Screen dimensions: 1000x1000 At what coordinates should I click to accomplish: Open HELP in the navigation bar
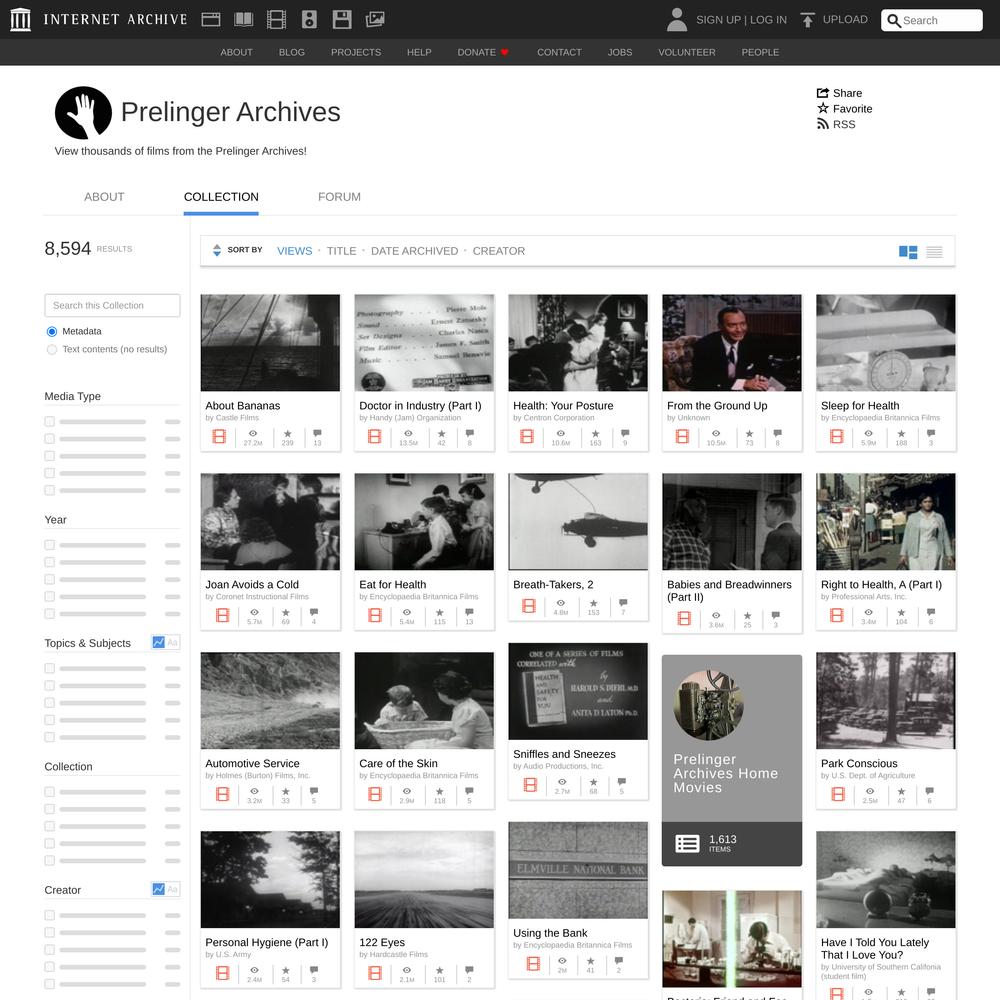pos(419,52)
